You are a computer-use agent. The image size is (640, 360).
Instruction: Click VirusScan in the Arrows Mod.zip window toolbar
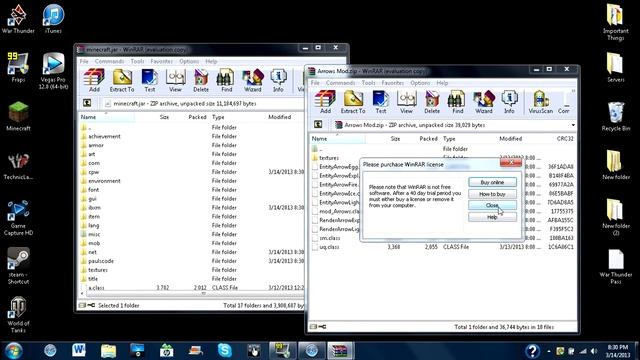point(540,102)
